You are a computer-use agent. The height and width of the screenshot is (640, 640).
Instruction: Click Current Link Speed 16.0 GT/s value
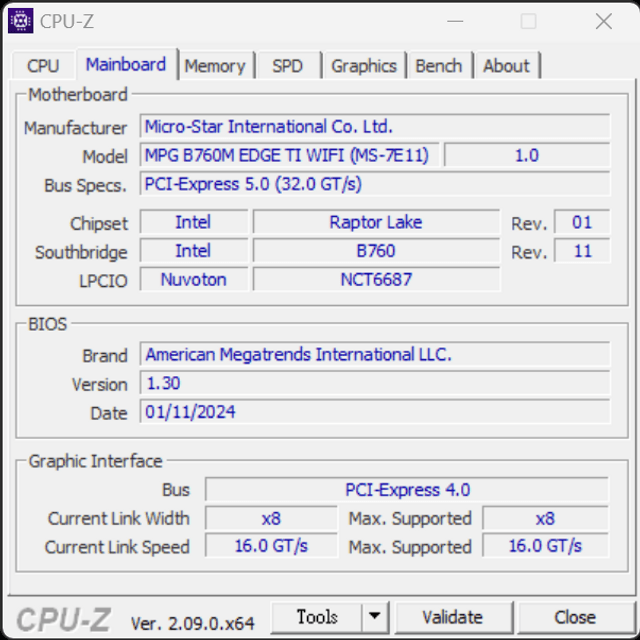point(271,545)
